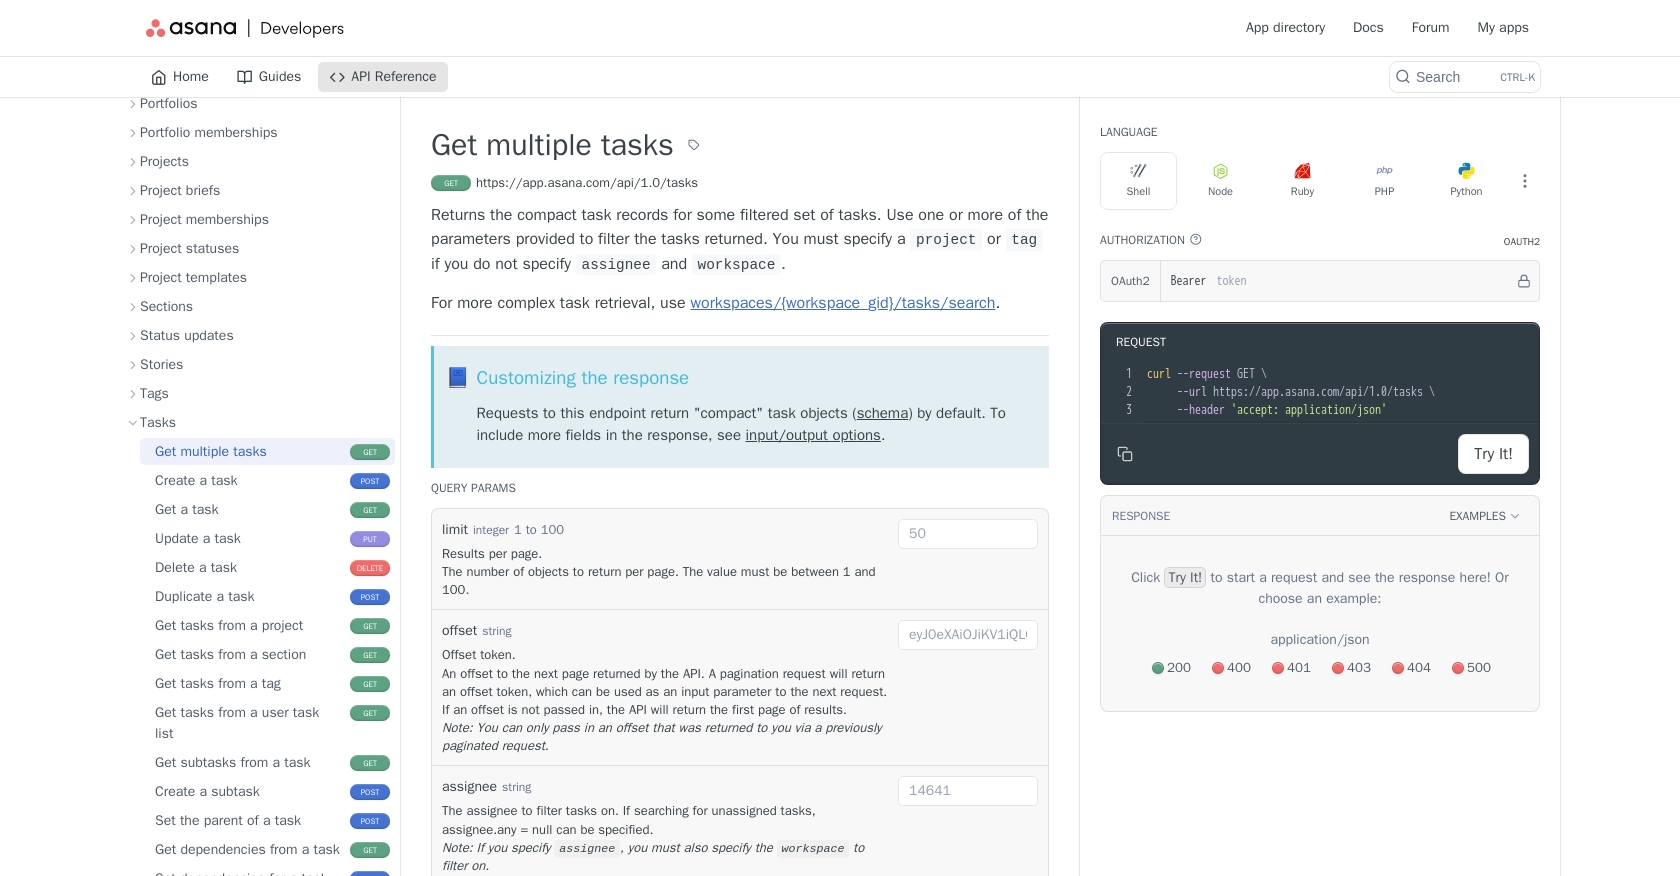Show the 403 response example
Screen dimensions: 1680x876
pos(1351,668)
